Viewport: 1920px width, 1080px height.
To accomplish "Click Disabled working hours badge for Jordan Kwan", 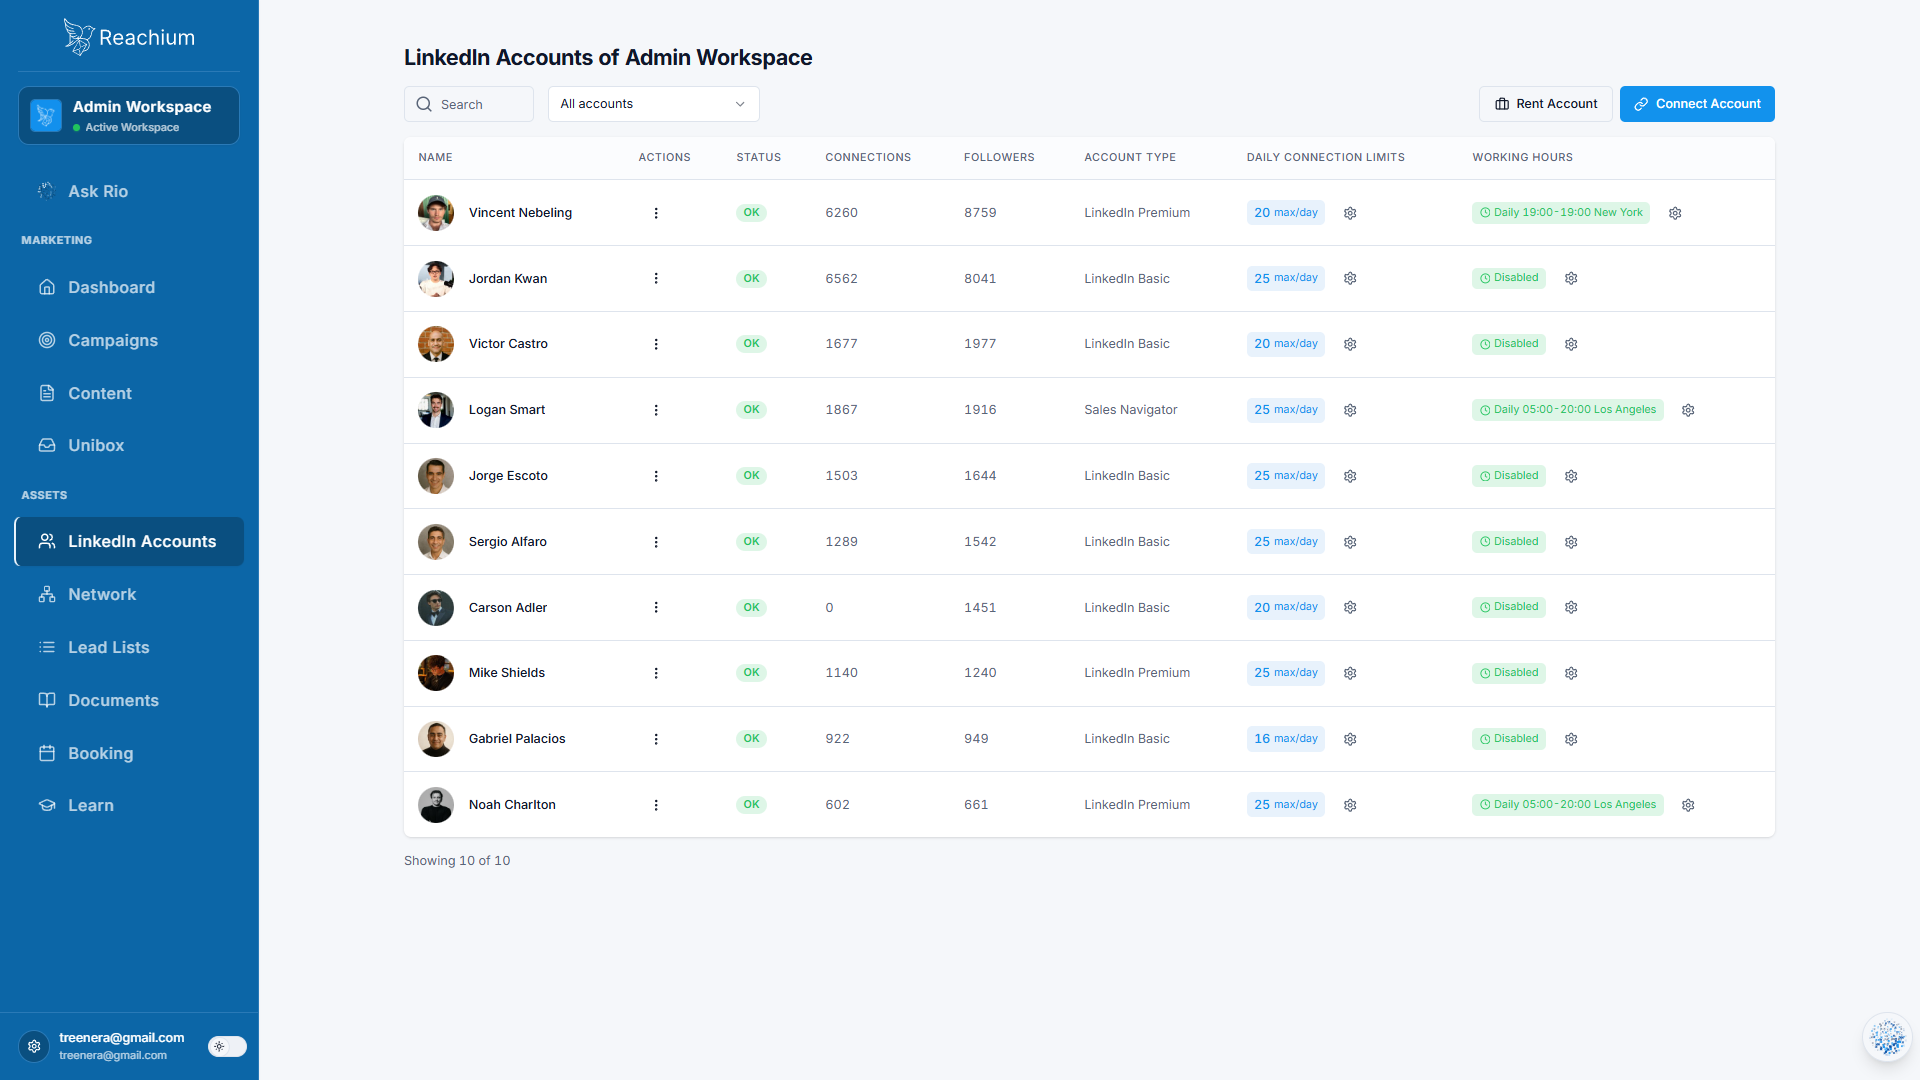I will coord(1508,278).
